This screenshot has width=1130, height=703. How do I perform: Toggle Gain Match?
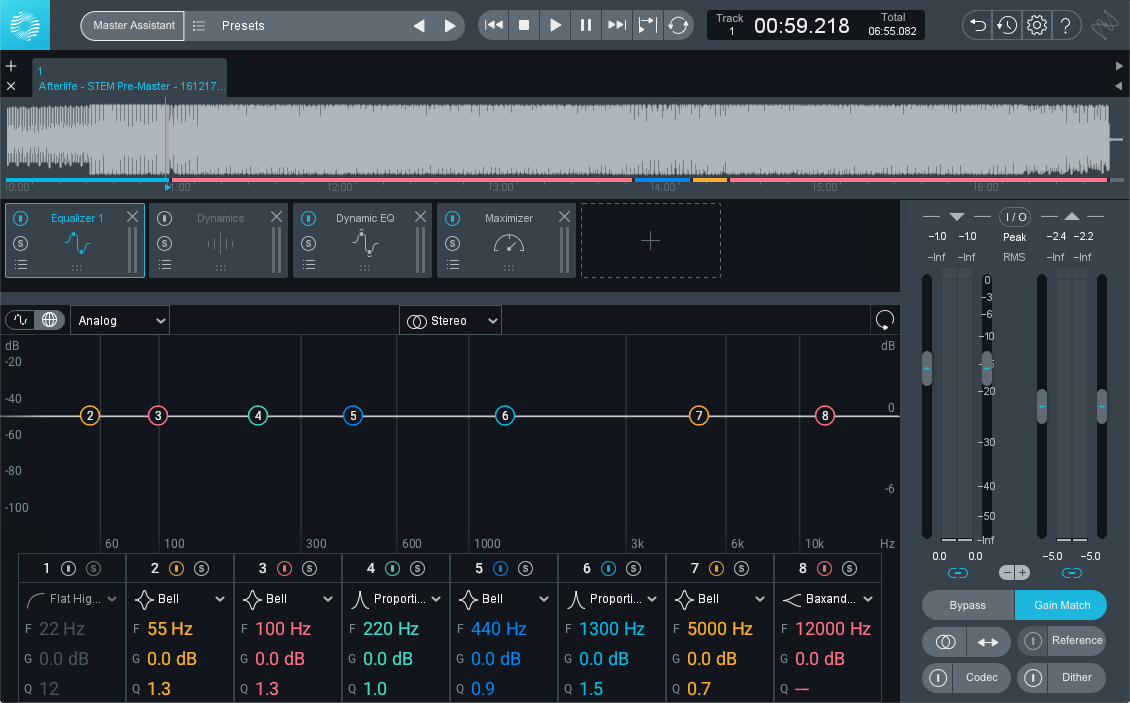click(1061, 605)
